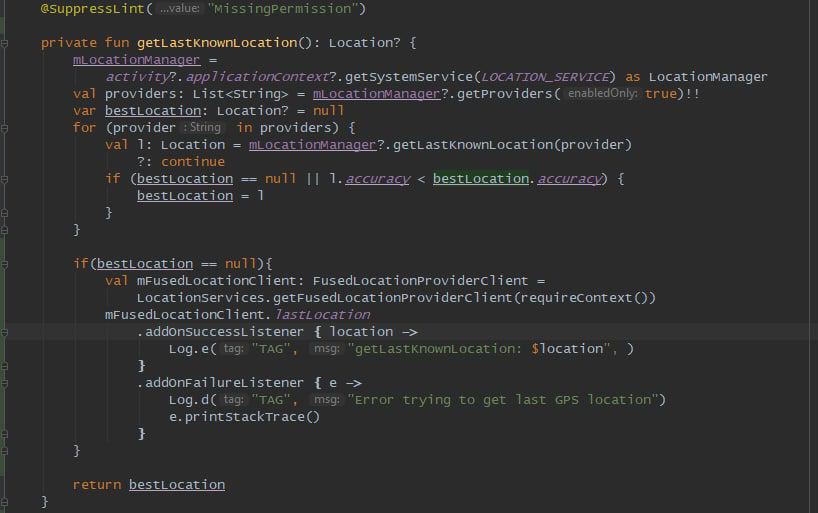Click the @SuppressLint annotation

(92, 9)
